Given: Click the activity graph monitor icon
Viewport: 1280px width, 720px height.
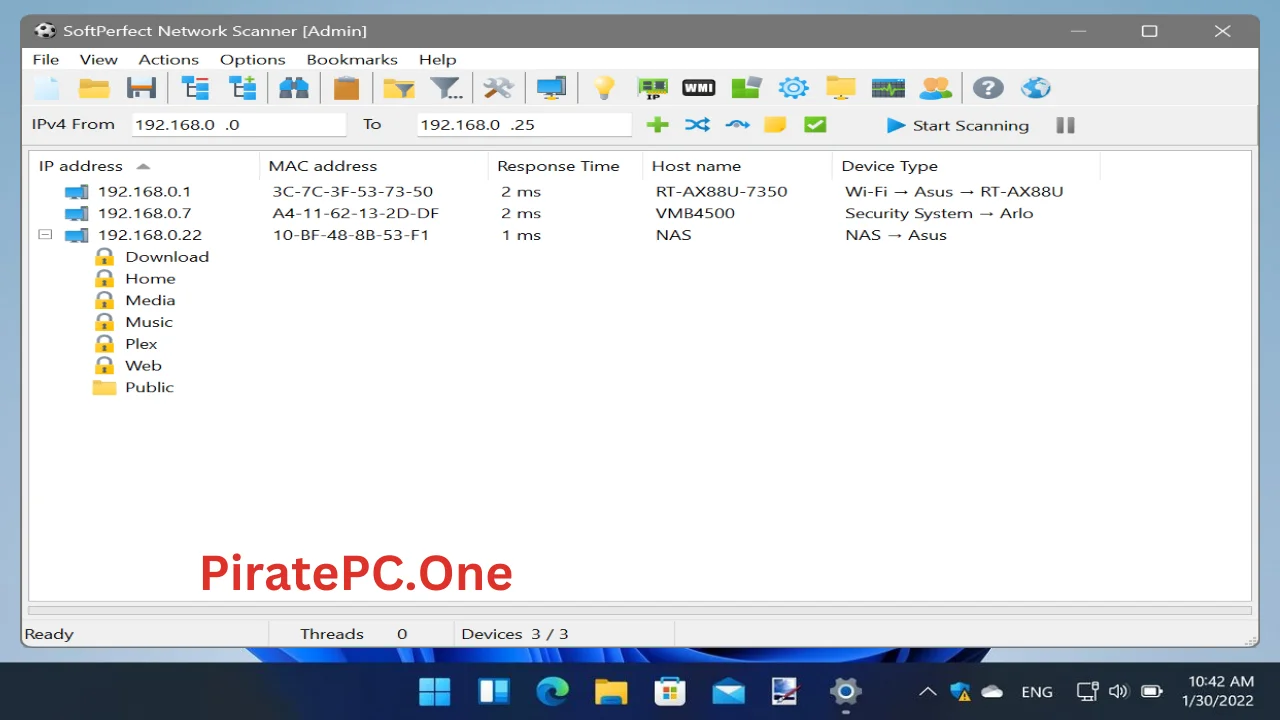Looking at the screenshot, I should (888, 88).
